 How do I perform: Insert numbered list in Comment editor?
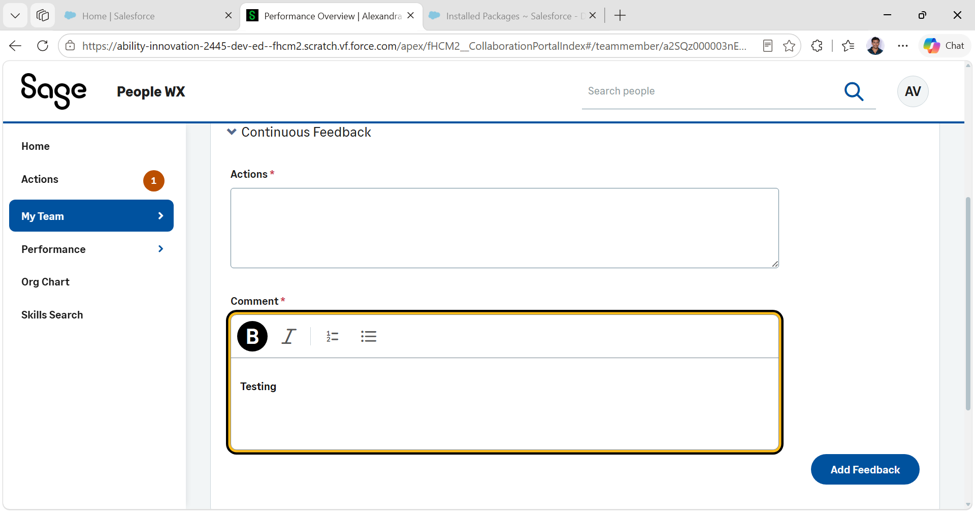332,337
